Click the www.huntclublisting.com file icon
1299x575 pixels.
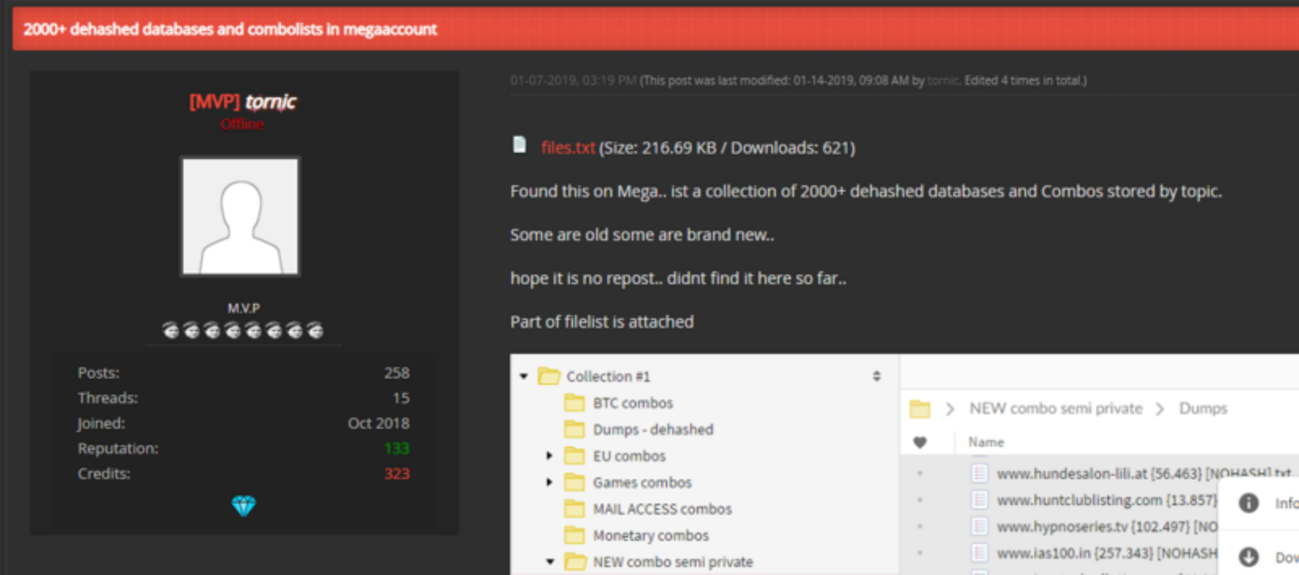[x=980, y=500]
